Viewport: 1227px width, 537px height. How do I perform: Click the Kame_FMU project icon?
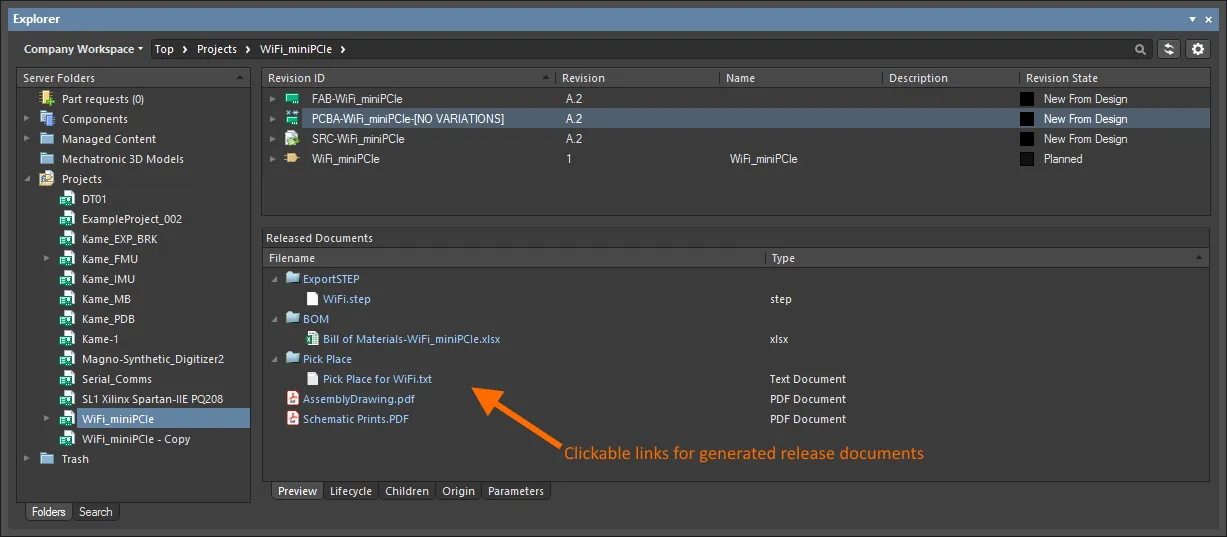tap(67, 259)
